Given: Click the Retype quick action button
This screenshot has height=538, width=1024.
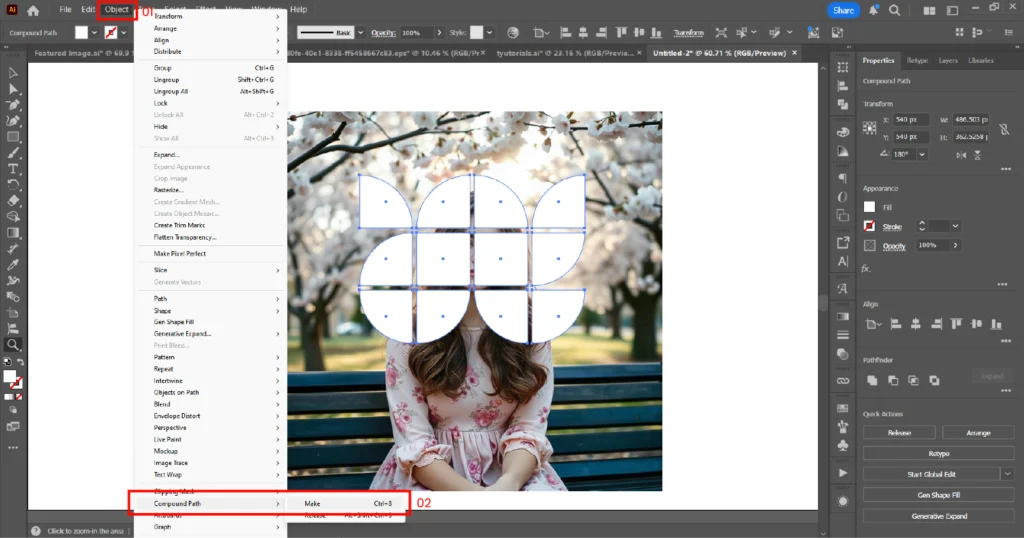Looking at the screenshot, I should point(938,454).
